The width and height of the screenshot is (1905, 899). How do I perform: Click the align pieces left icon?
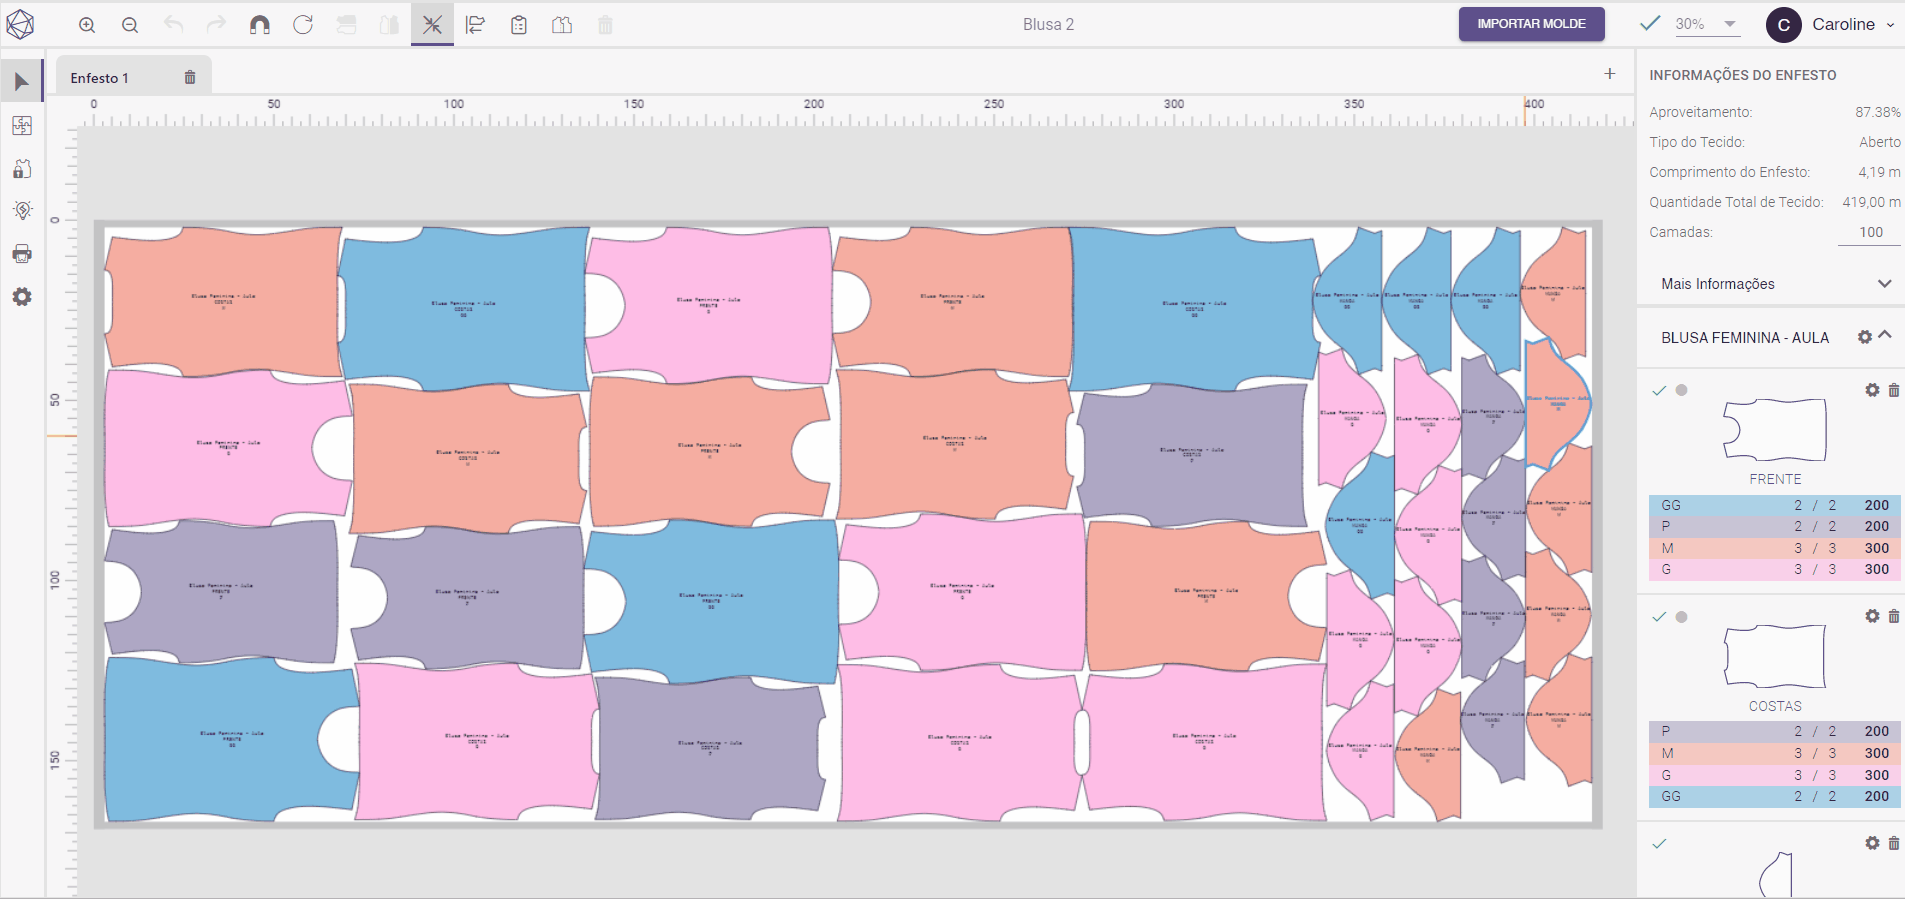click(x=476, y=25)
